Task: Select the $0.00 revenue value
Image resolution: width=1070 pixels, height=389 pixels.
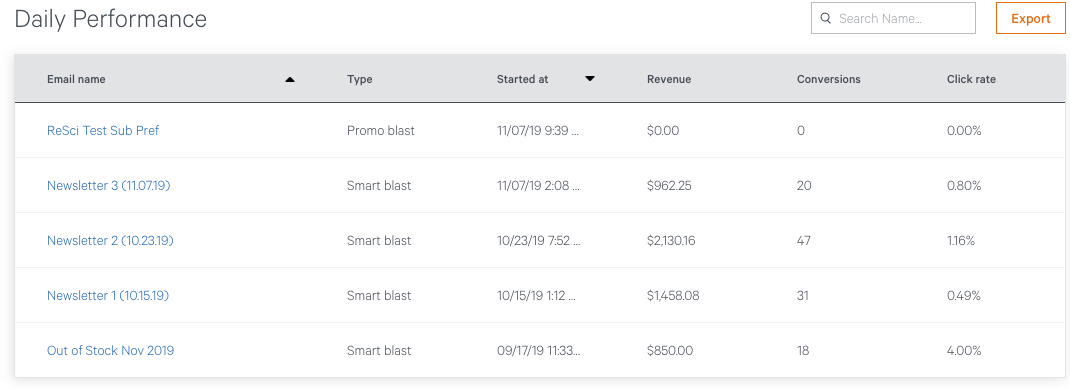Action: [663, 130]
